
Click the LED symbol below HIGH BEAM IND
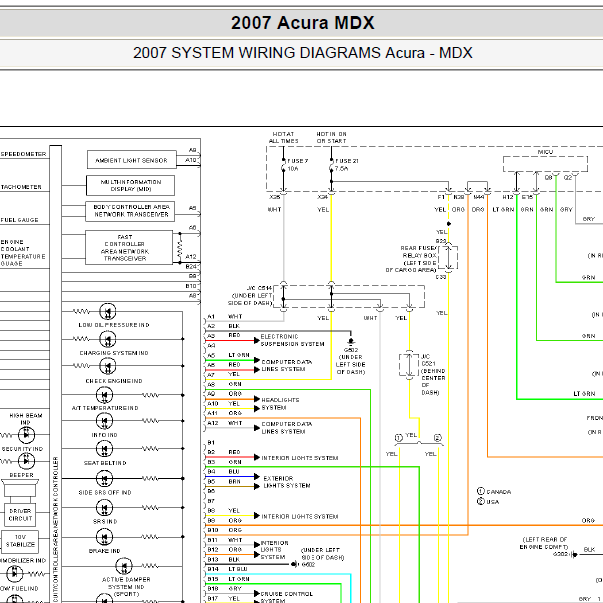point(26,435)
